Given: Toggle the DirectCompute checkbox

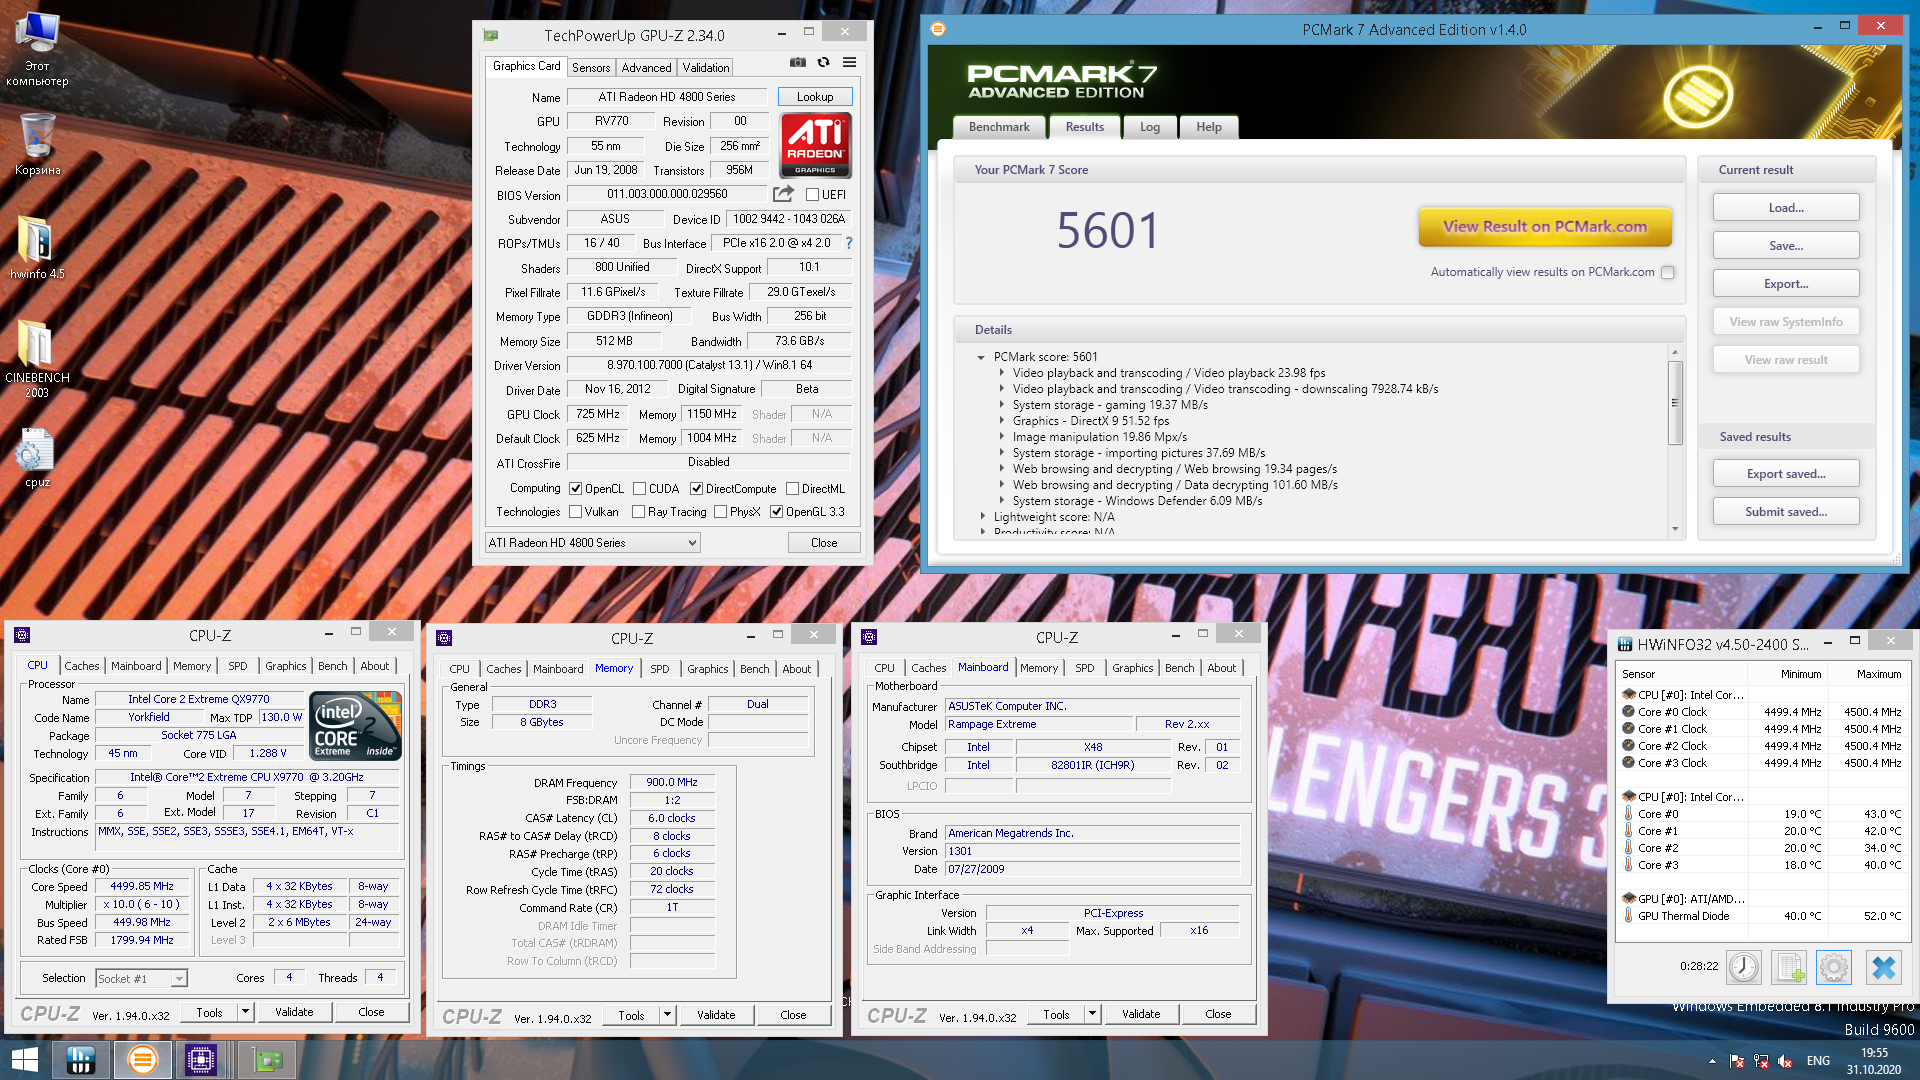Looking at the screenshot, I should tap(696, 489).
